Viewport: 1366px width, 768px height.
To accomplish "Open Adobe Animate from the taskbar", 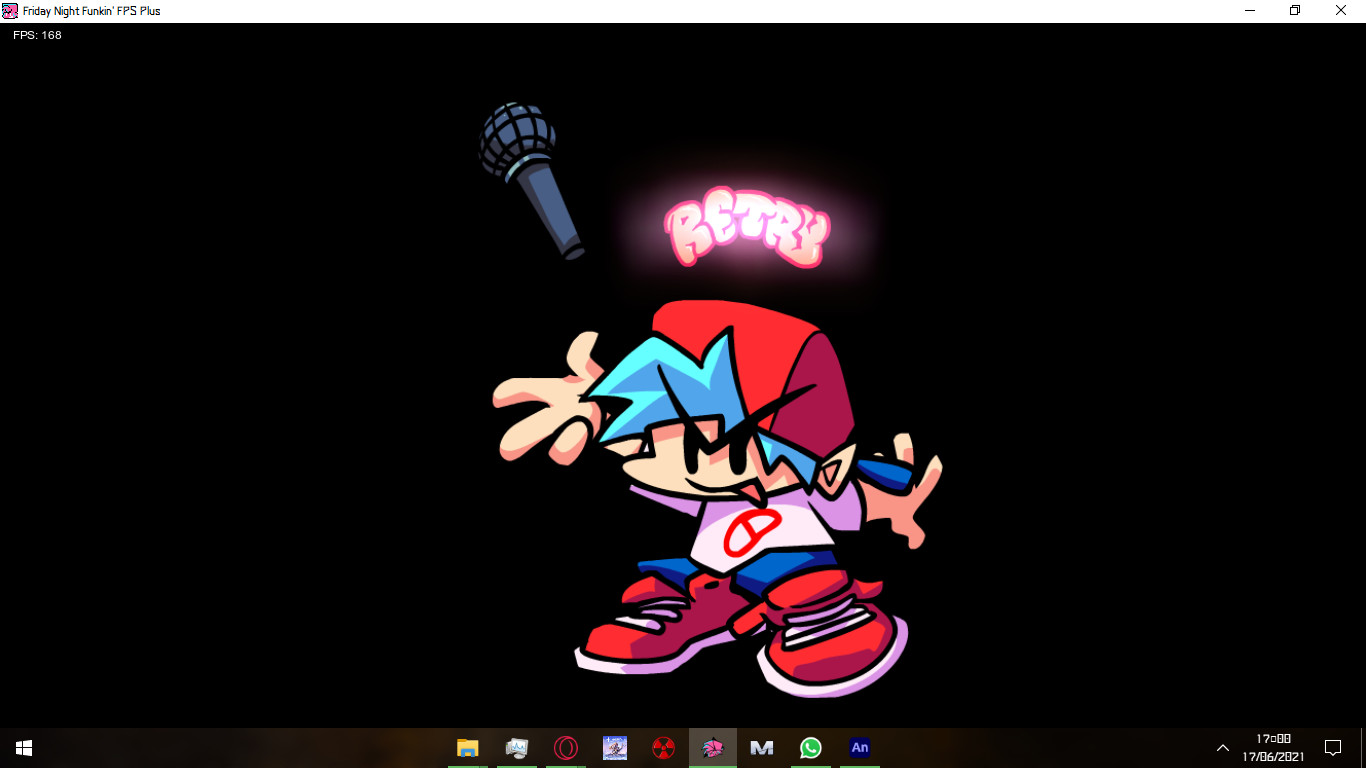I will [x=858, y=747].
